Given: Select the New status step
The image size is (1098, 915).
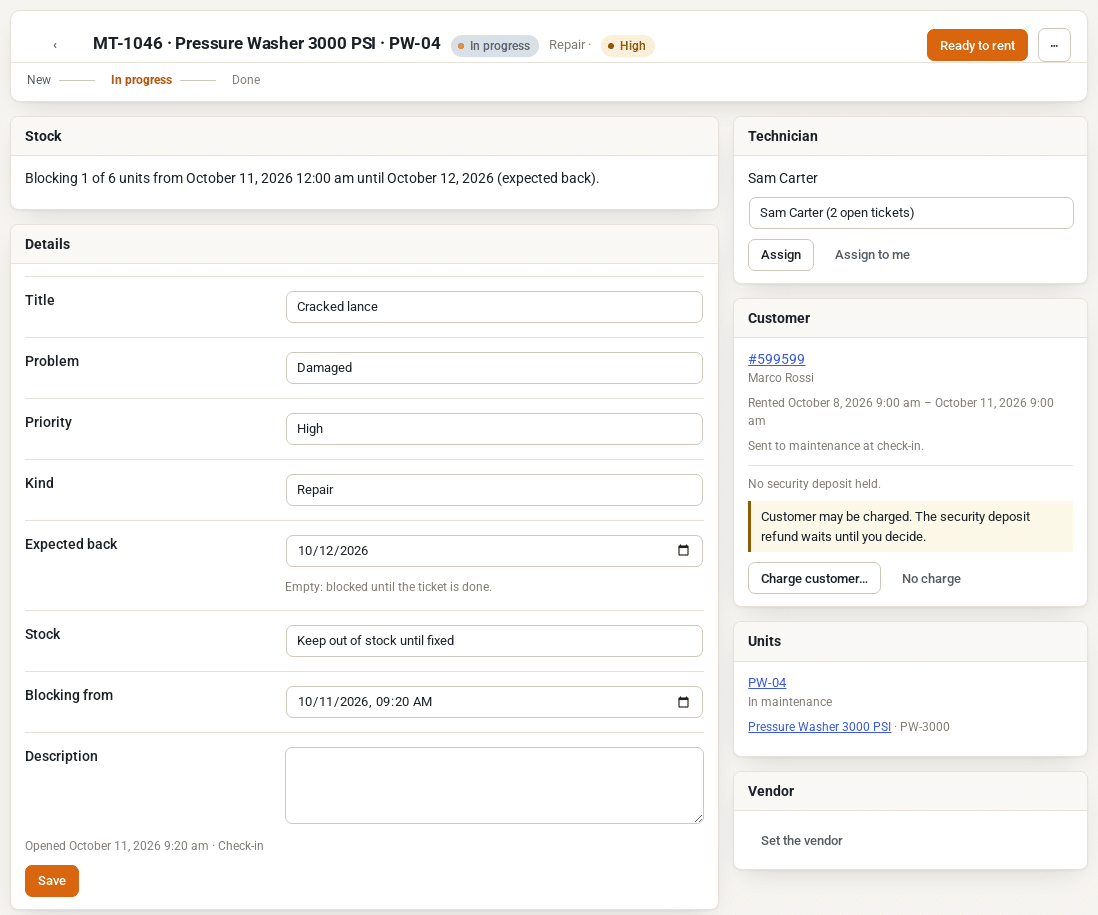Looking at the screenshot, I should point(39,80).
